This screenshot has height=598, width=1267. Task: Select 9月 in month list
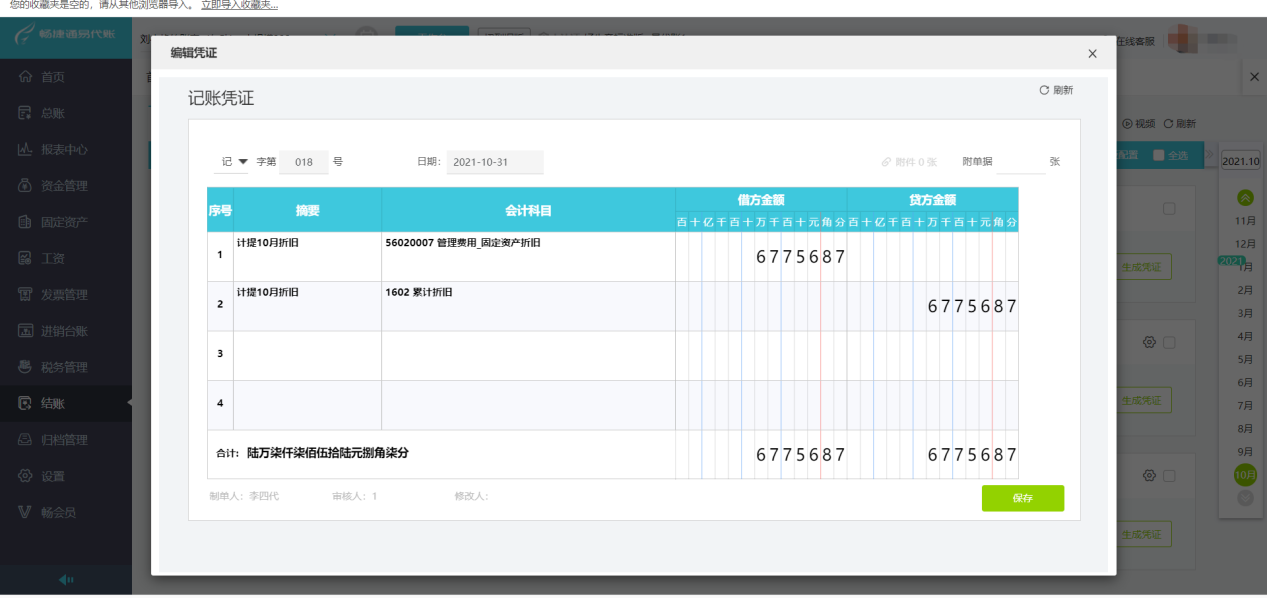click(x=1245, y=451)
